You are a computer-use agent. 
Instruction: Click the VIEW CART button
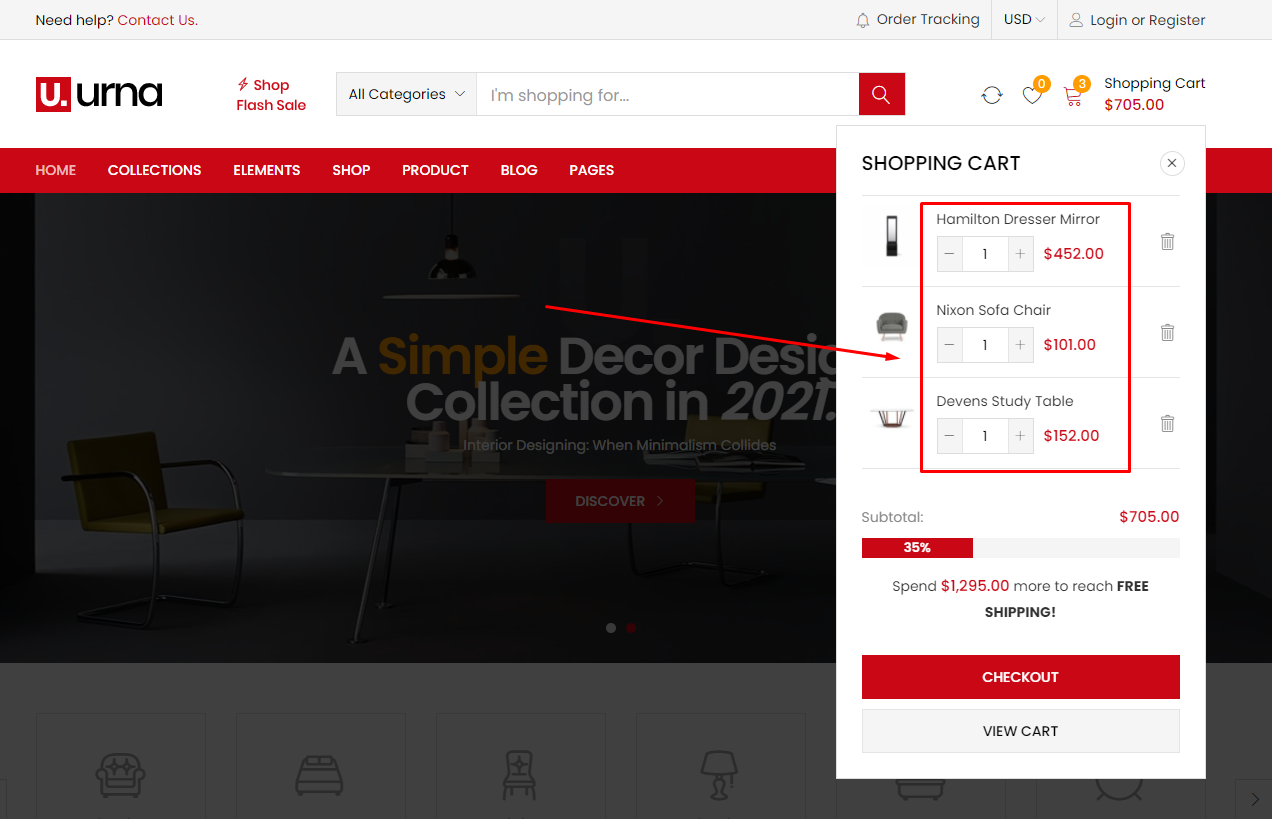tap(1020, 731)
